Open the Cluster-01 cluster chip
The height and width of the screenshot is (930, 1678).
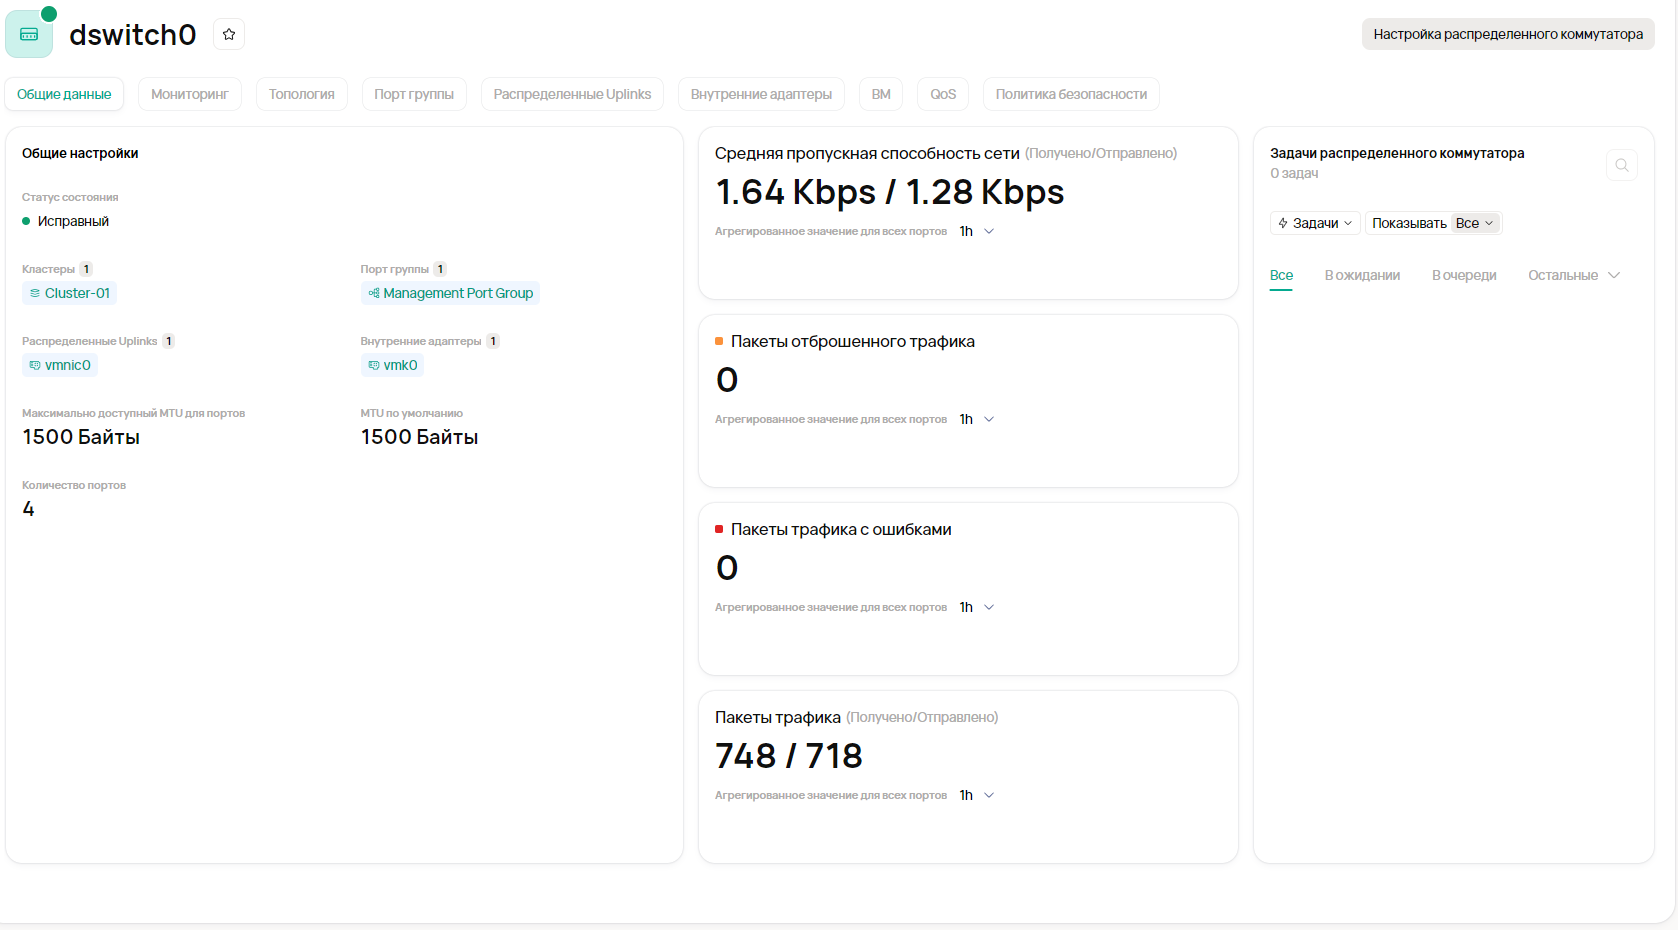pyautogui.click(x=69, y=293)
